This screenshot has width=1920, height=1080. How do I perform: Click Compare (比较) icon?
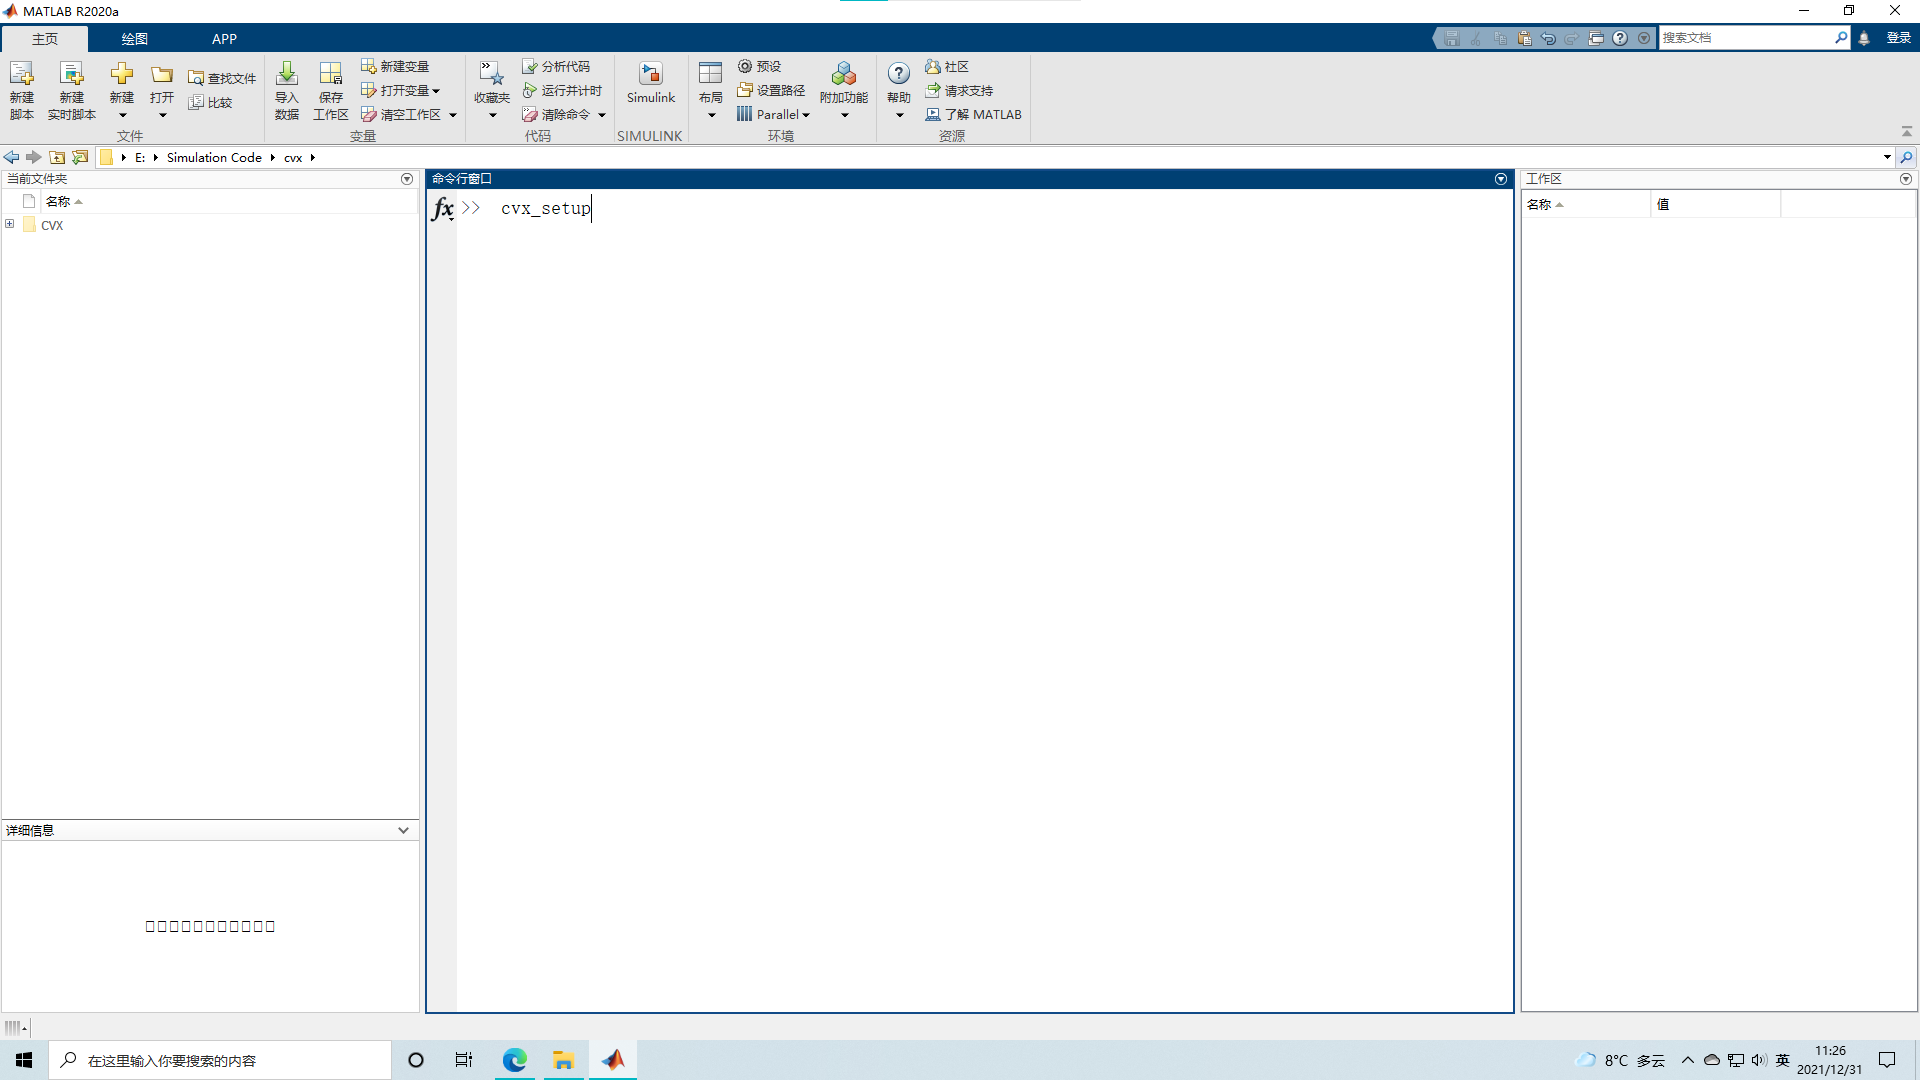click(x=196, y=102)
